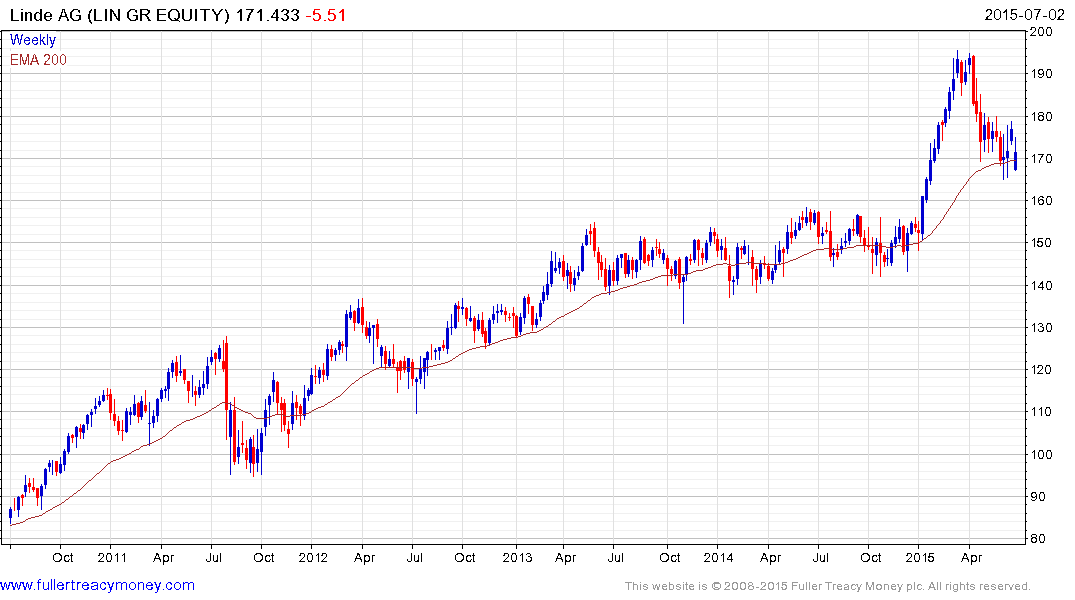Click the 2015 year label on time axis

[919, 557]
